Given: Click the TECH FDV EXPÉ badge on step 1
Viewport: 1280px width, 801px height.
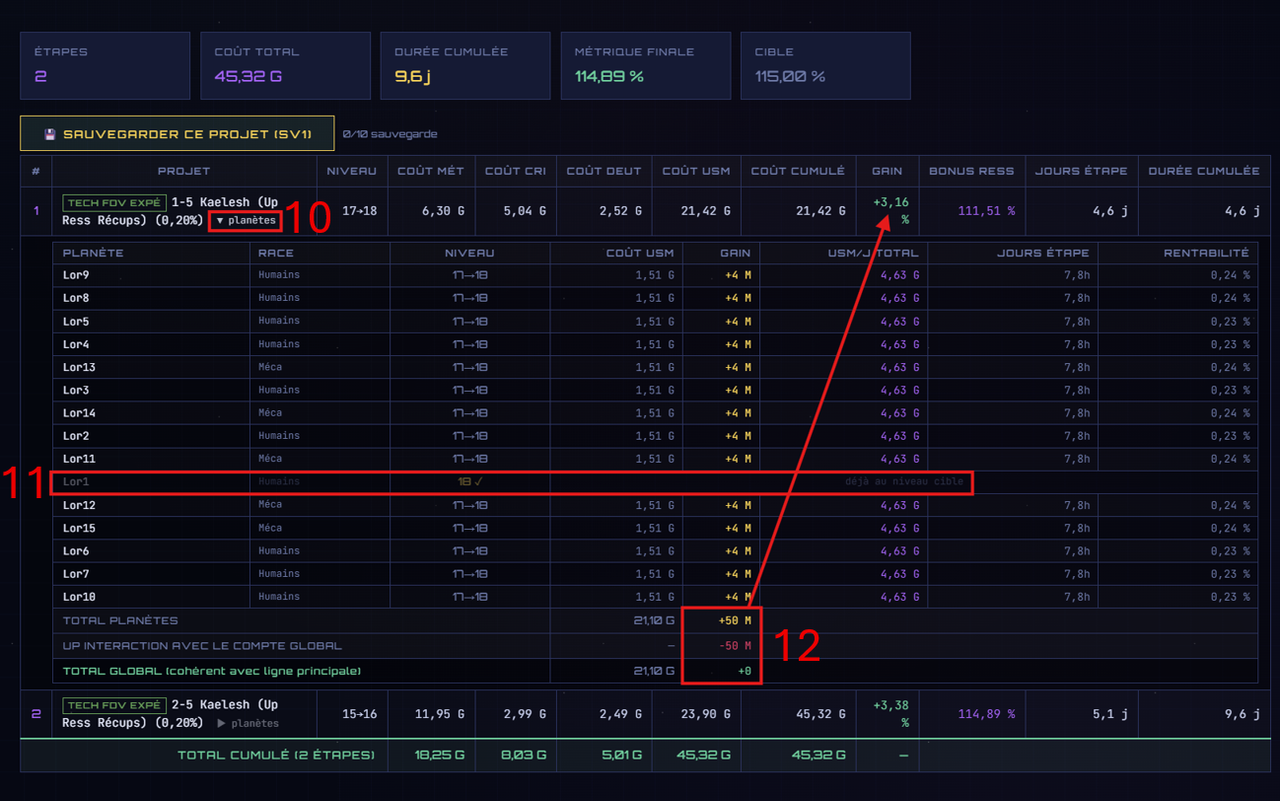Looking at the screenshot, I should coord(114,203).
